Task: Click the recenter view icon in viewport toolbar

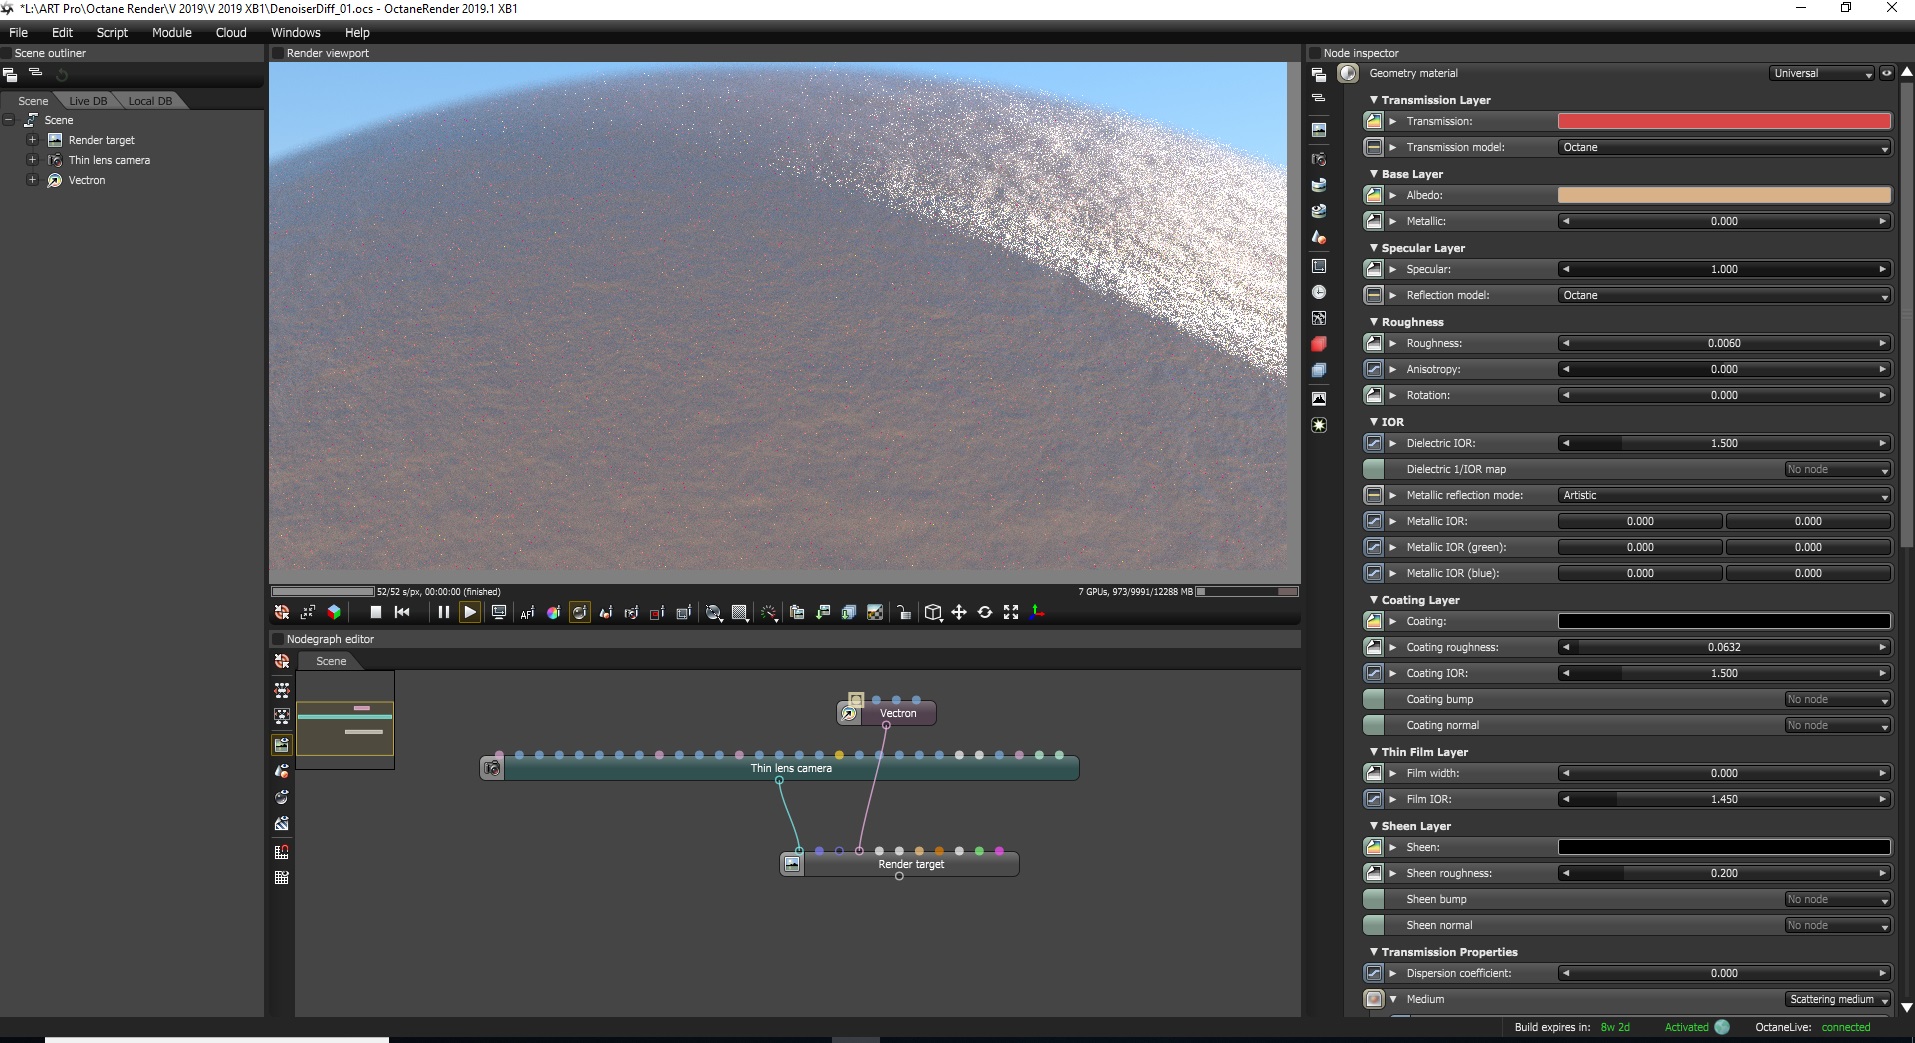Action: coord(282,612)
